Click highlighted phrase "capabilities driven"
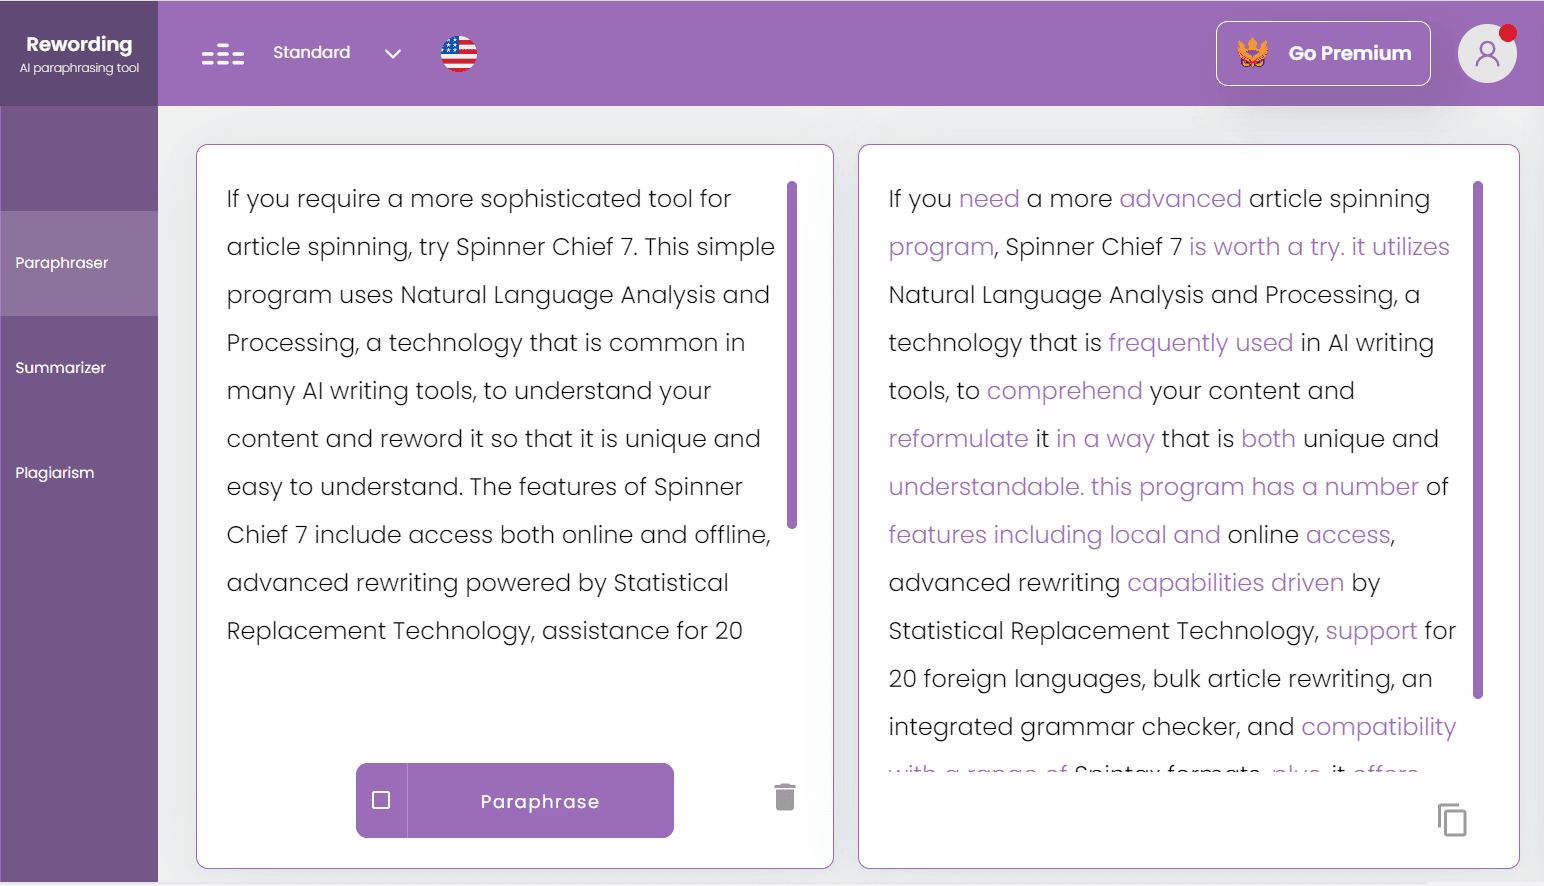The image size is (1544, 886). click(x=1235, y=583)
